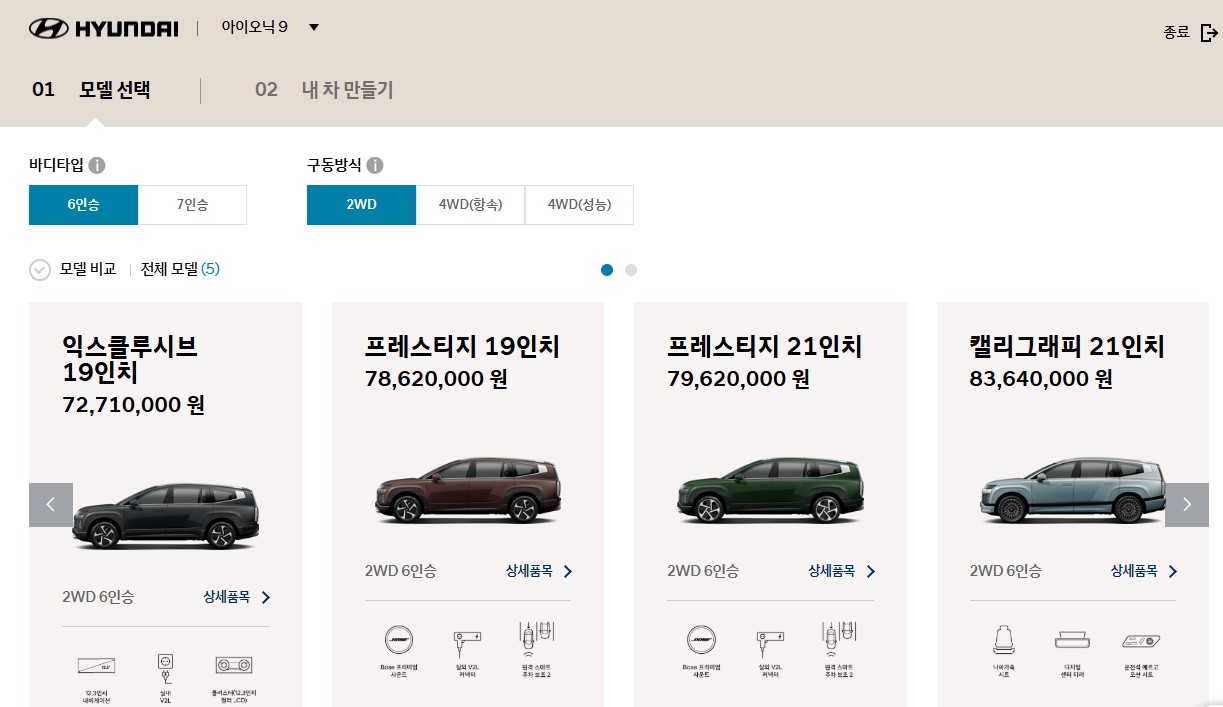Click the 72,710,000 원 price

pos(133,405)
